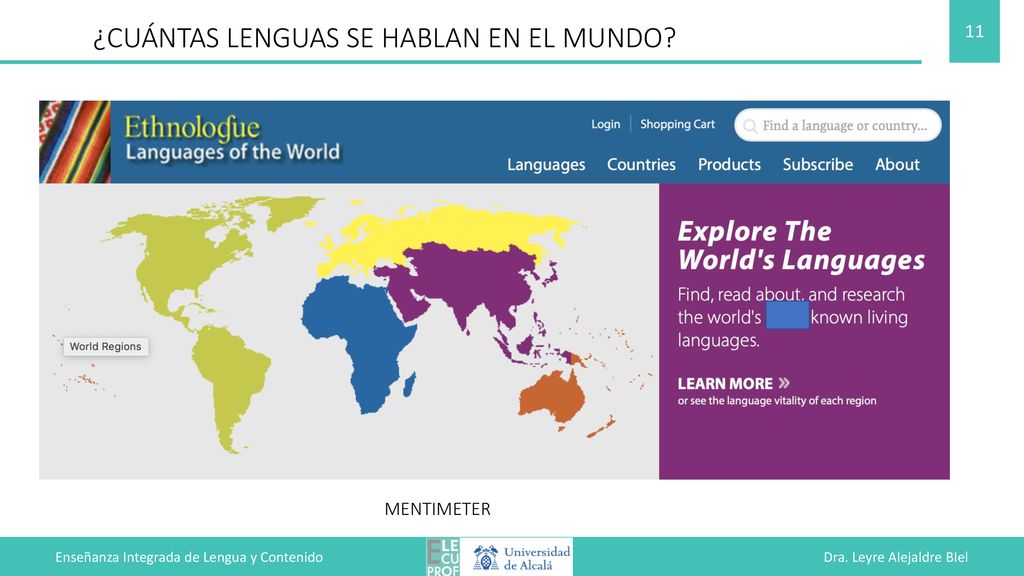The height and width of the screenshot is (576, 1024).
Task: Click the magnifier icon in the search box
Action: tap(750, 126)
